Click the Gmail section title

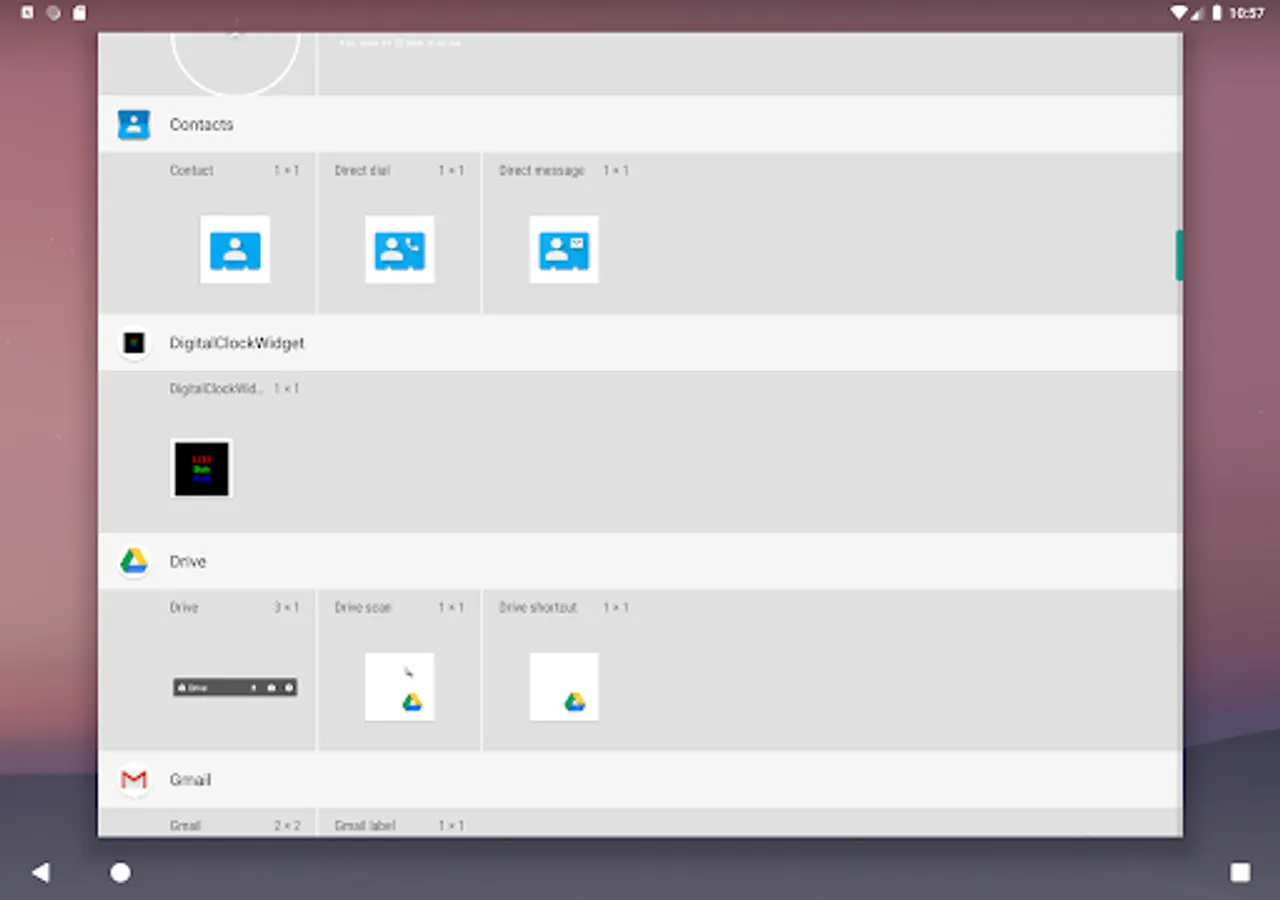click(x=190, y=780)
